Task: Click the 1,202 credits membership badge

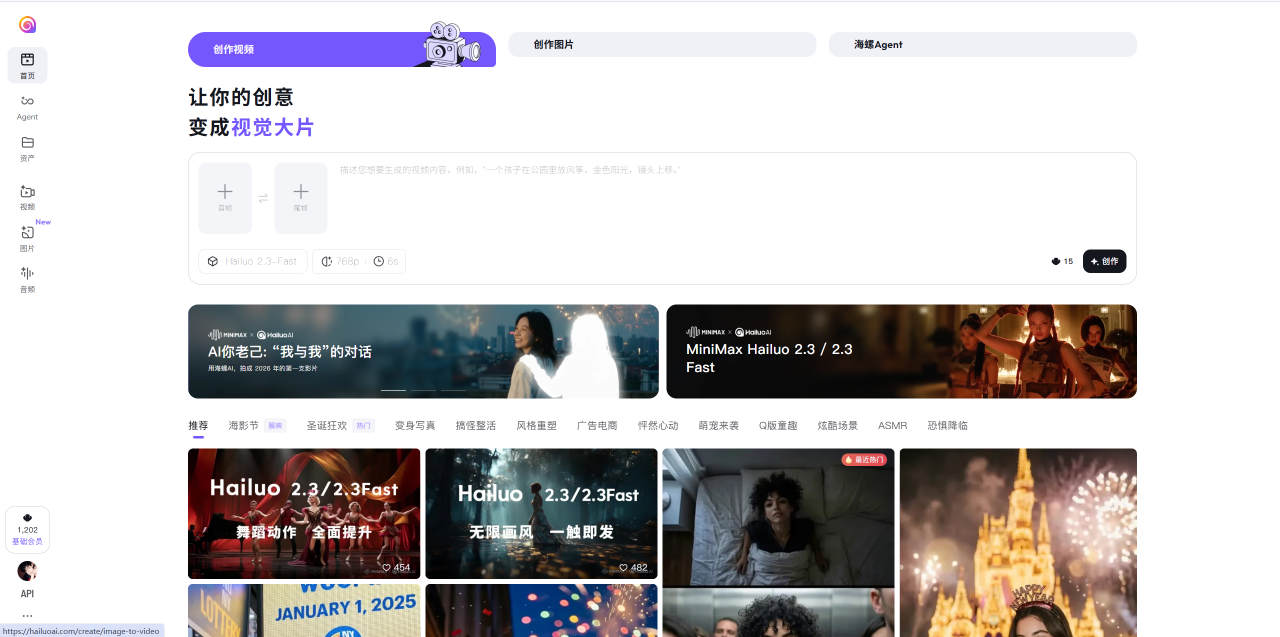Action: point(27,530)
